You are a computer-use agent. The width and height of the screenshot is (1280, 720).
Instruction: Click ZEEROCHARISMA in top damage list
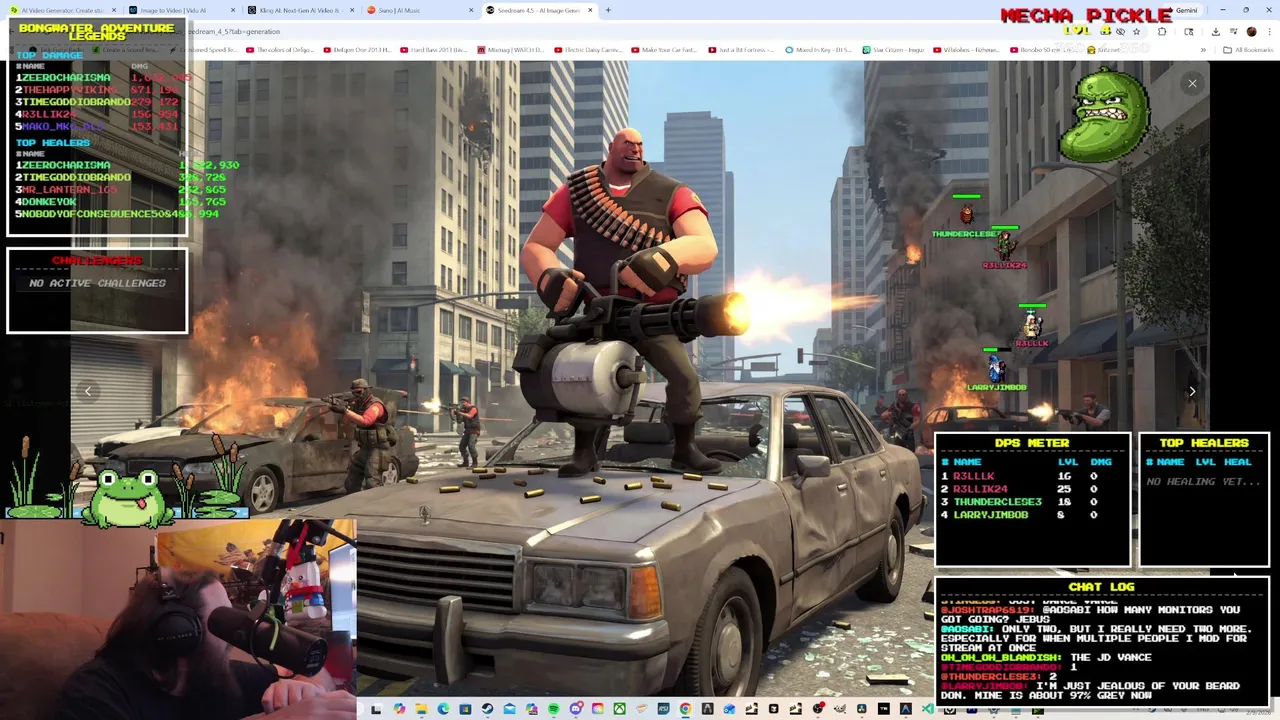point(66,77)
